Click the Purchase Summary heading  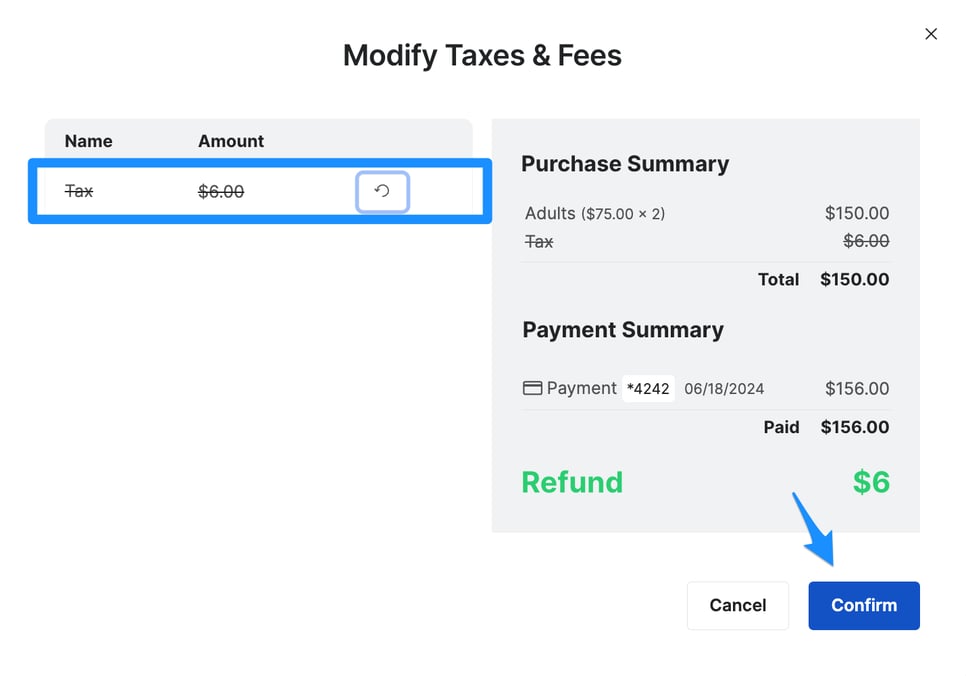(x=625, y=163)
